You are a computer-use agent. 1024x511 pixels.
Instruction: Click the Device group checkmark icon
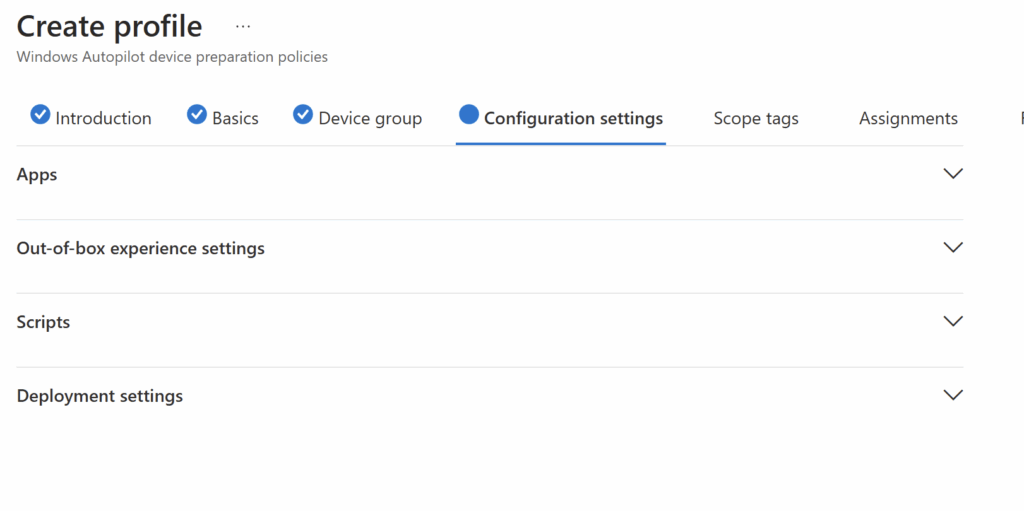tap(302, 115)
